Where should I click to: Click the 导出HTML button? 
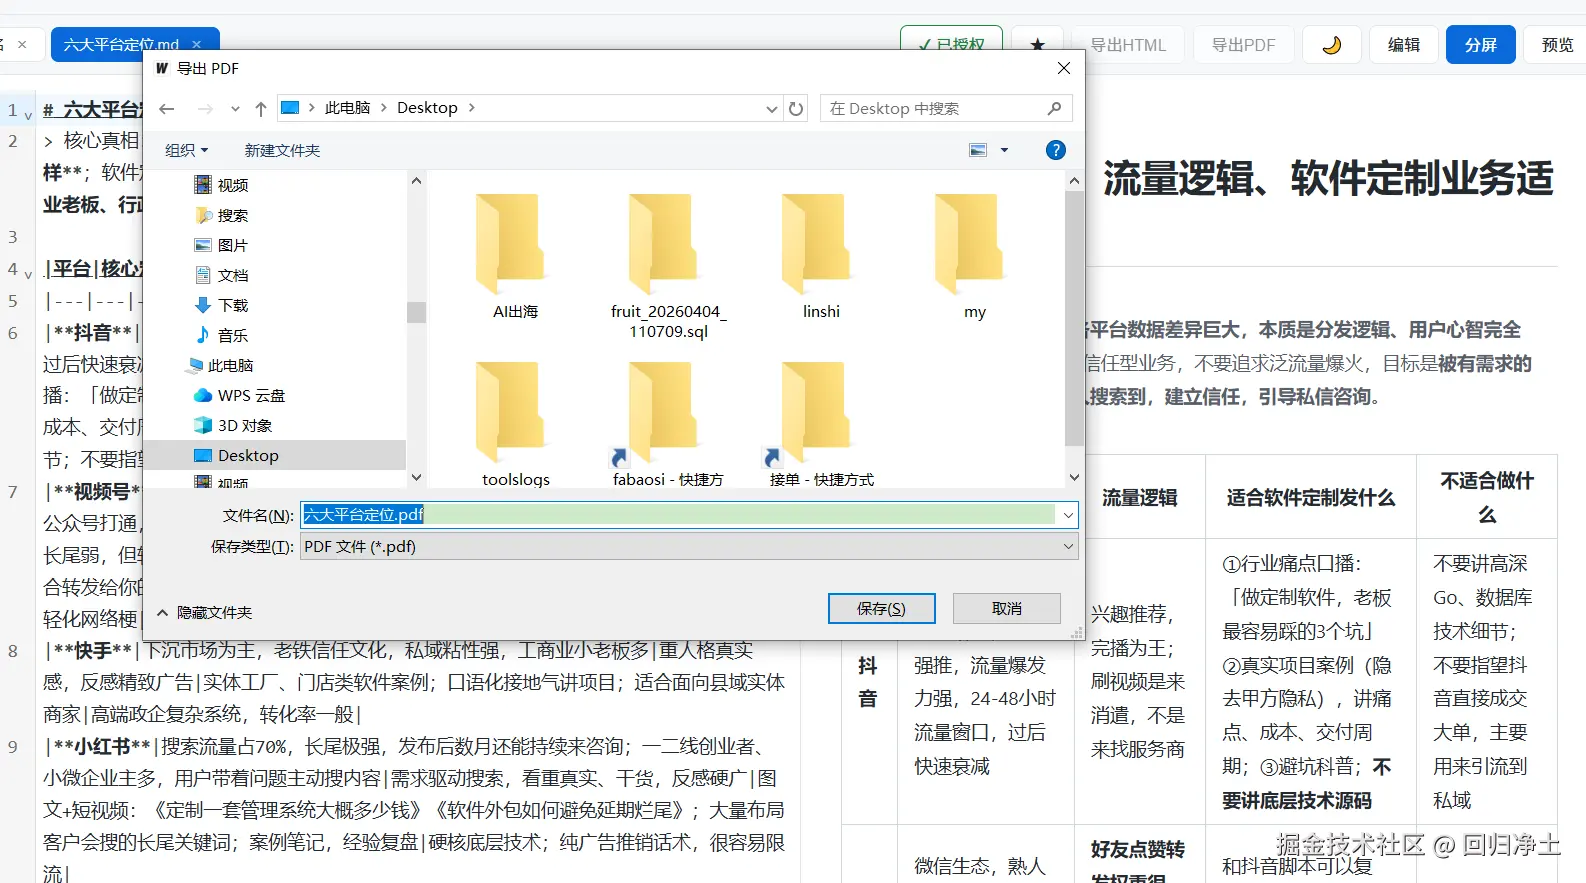[1128, 45]
